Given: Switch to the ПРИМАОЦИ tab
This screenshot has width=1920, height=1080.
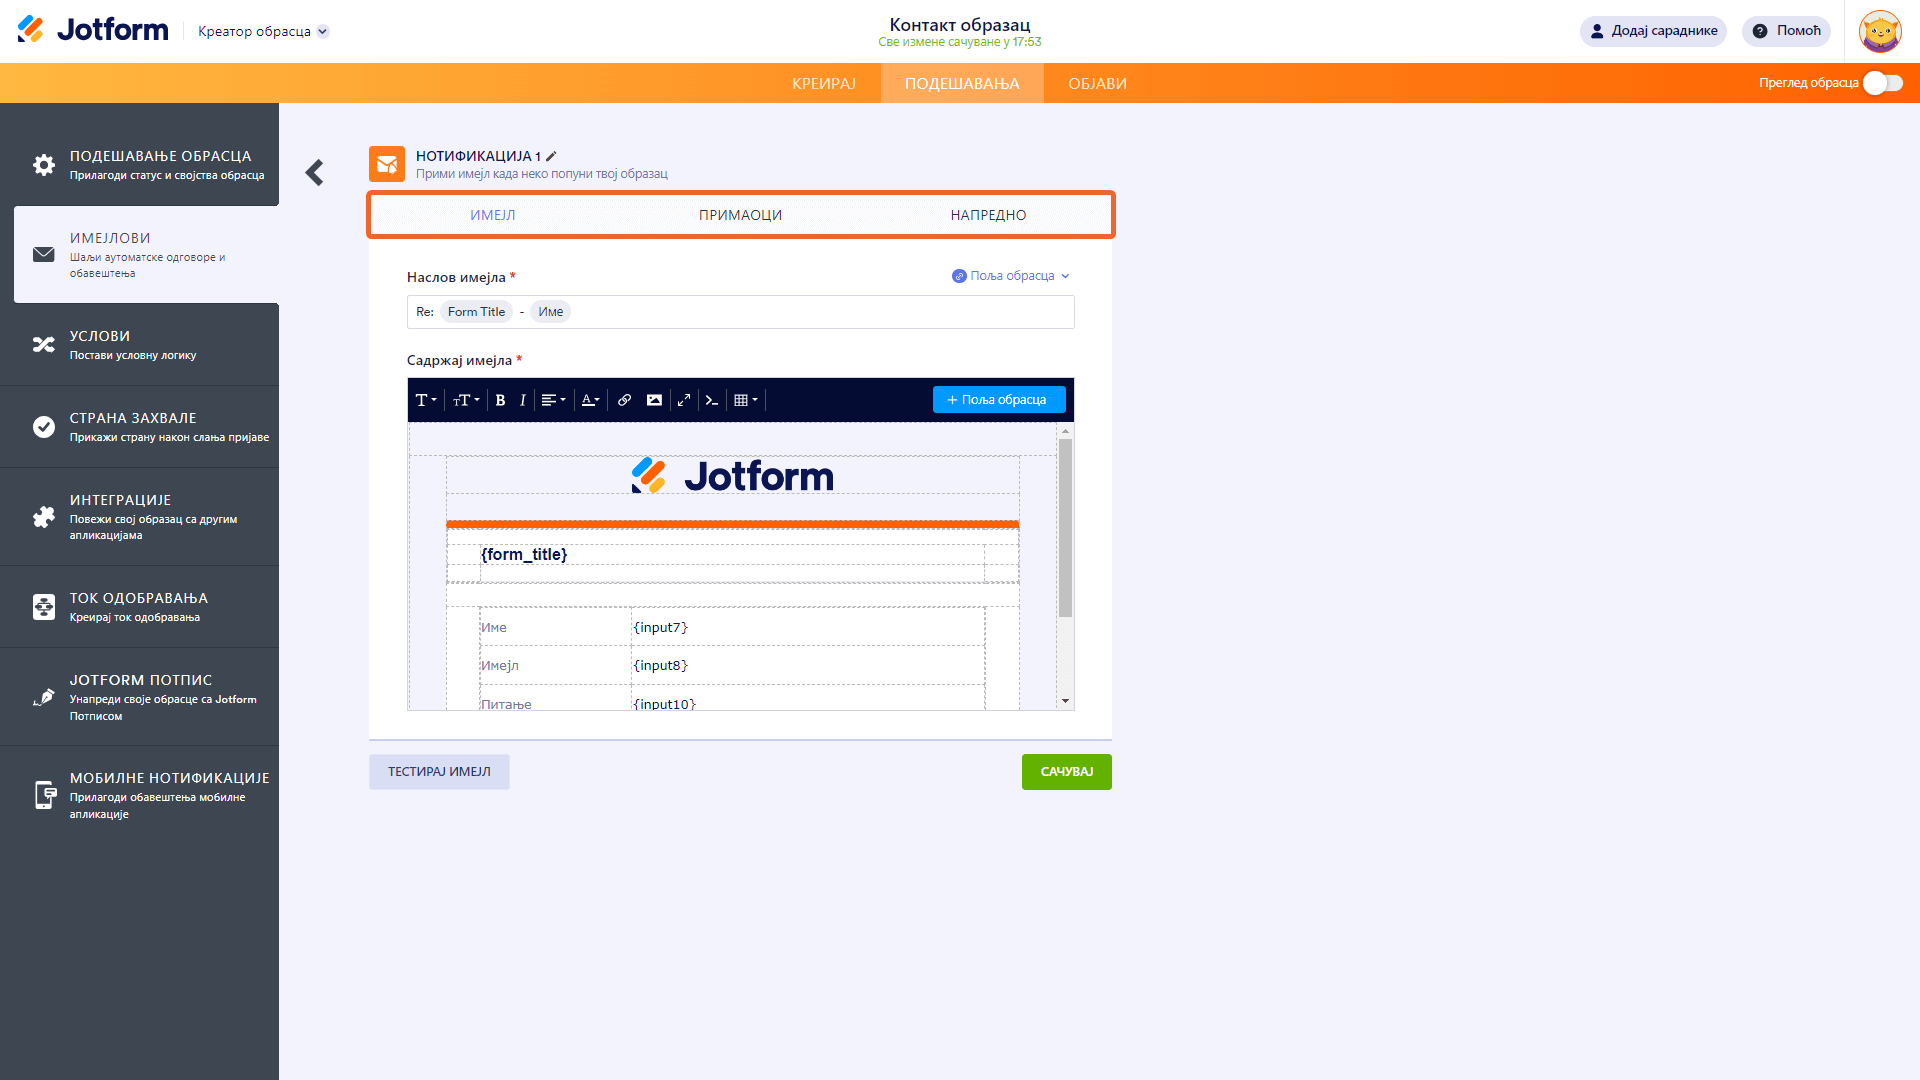Looking at the screenshot, I should (x=740, y=215).
